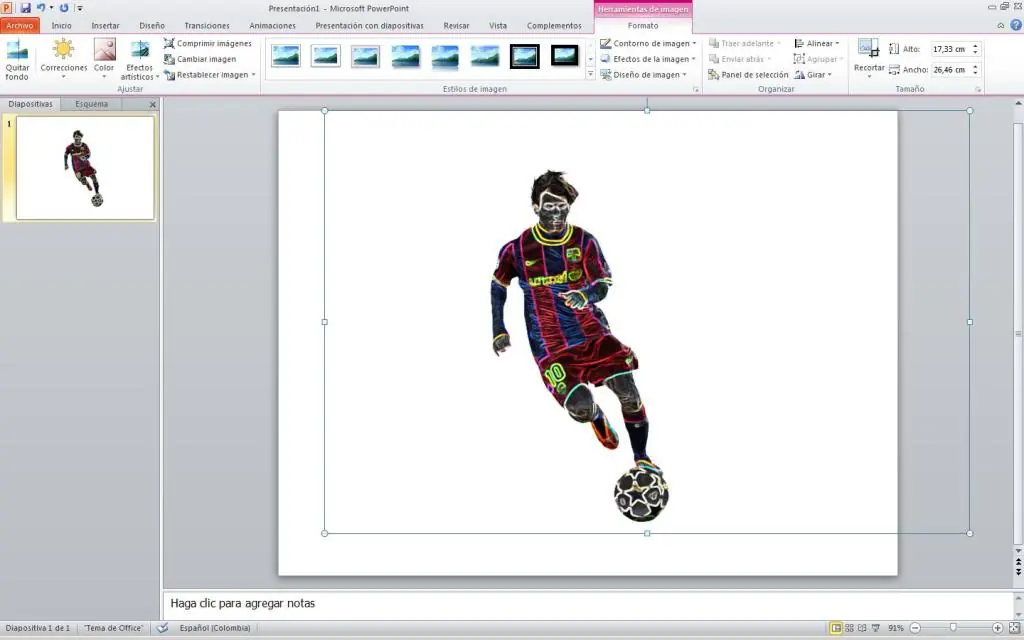Click the spell check icon in status bar

pyautogui.click(x=162, y=628)
